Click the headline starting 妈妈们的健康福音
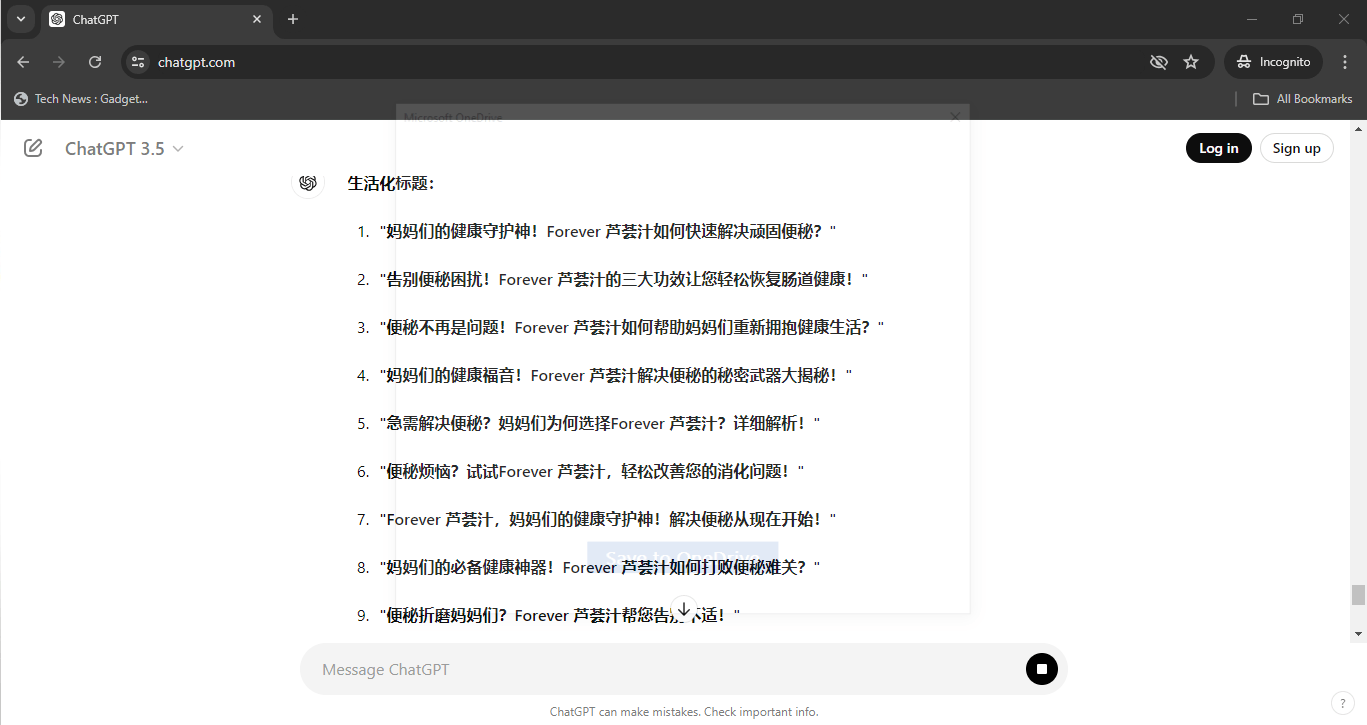 pos(616,375)
